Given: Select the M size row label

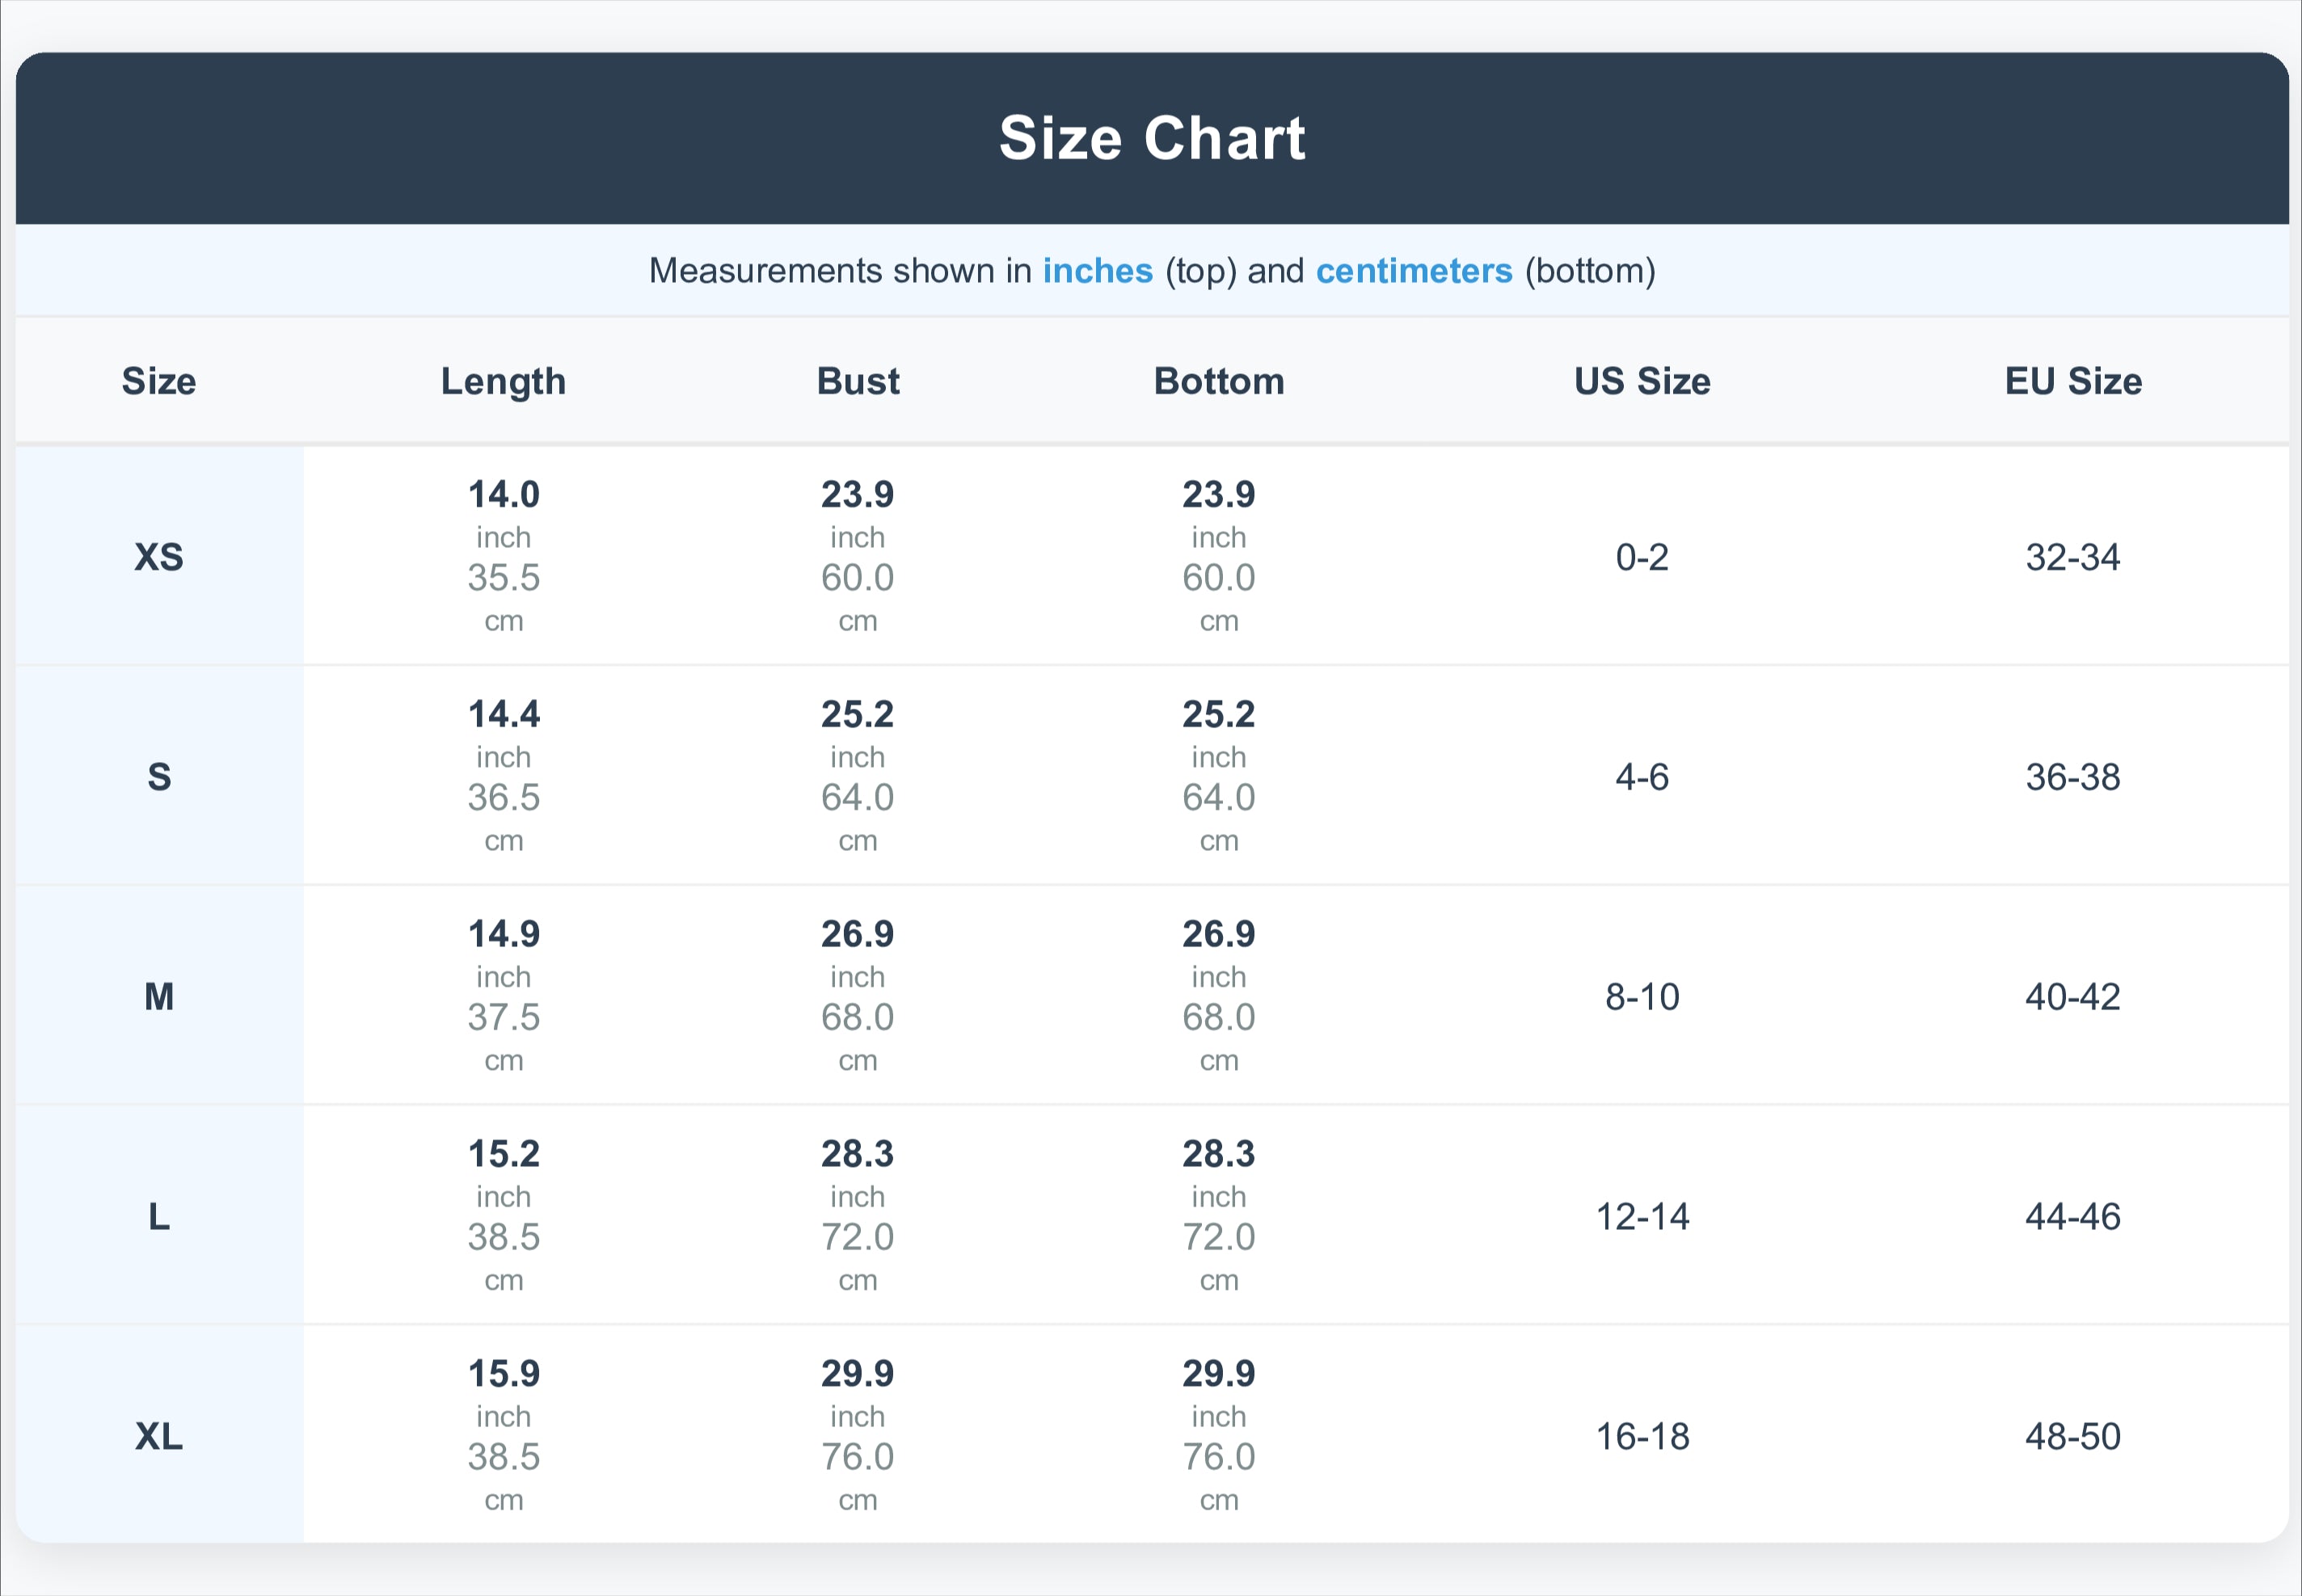Looking at the screenshot, I should click(x=159, y=997).
